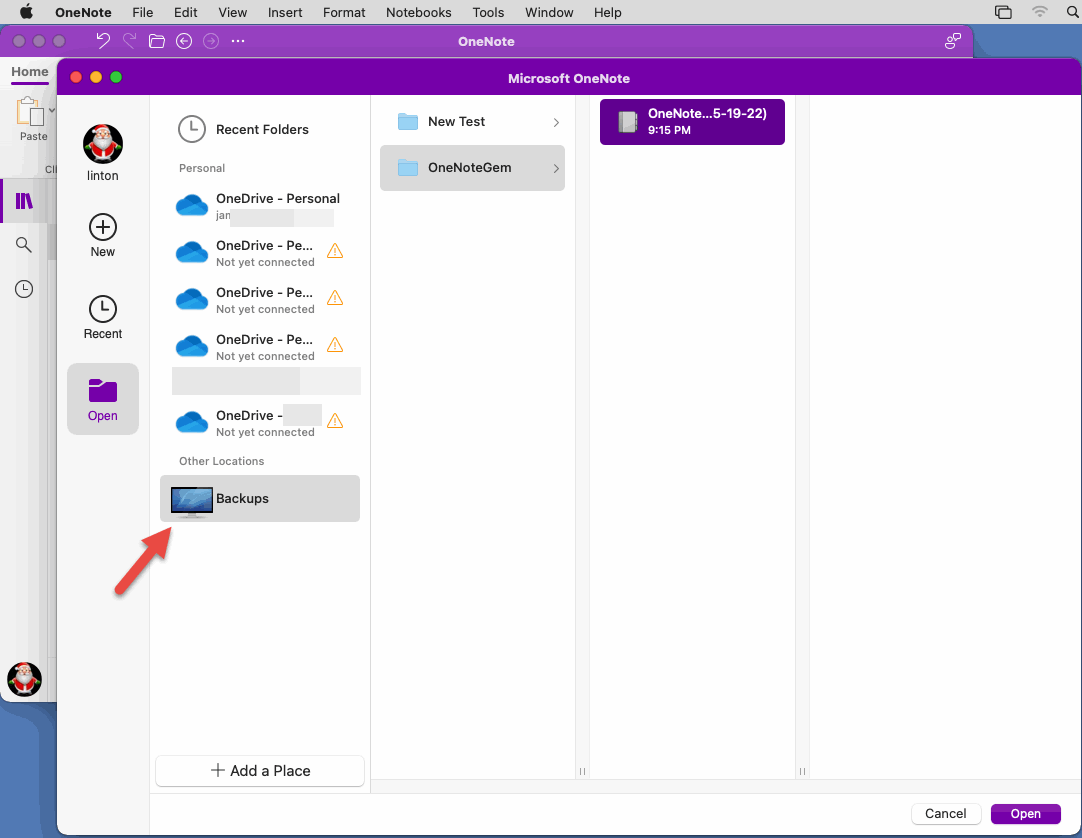1082x838 pixels.
Task: Select the Open folder option
Action: click(103, 399)
